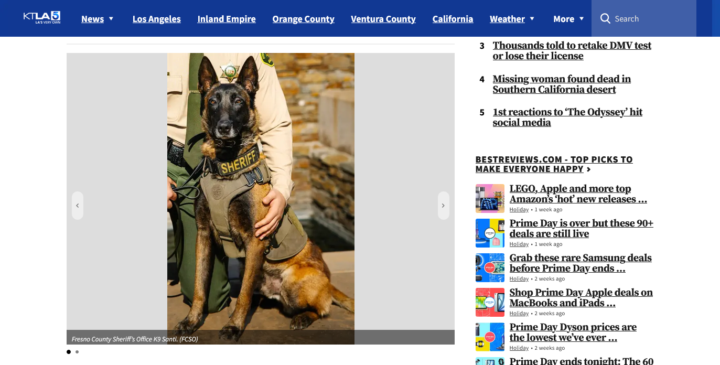
Task: Open 'Prime Day ends tonight: The 60' article
Action: coord(581,361)
